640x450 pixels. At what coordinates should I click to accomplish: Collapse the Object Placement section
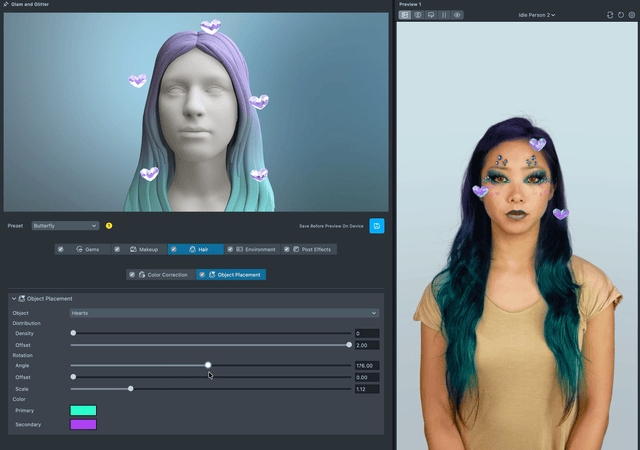tap(14, 299)
